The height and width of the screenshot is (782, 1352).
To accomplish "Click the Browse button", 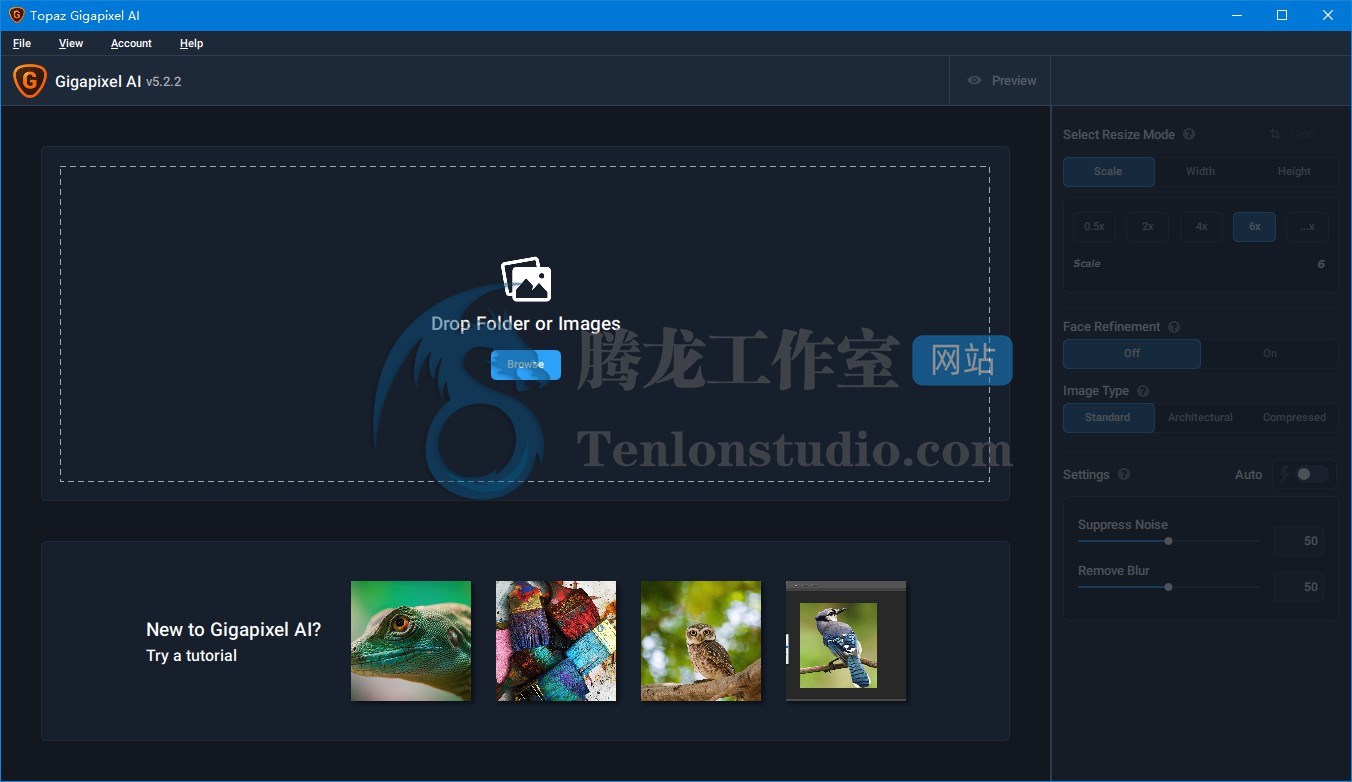I will 526,365.
